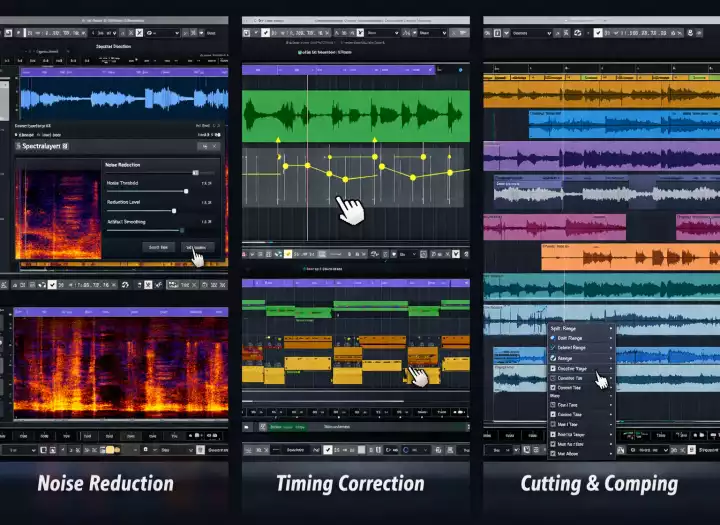Select the blue waveform clip in Noise Reduction window
The width and height of the screenshot is (720, 525).
point(124,99)
